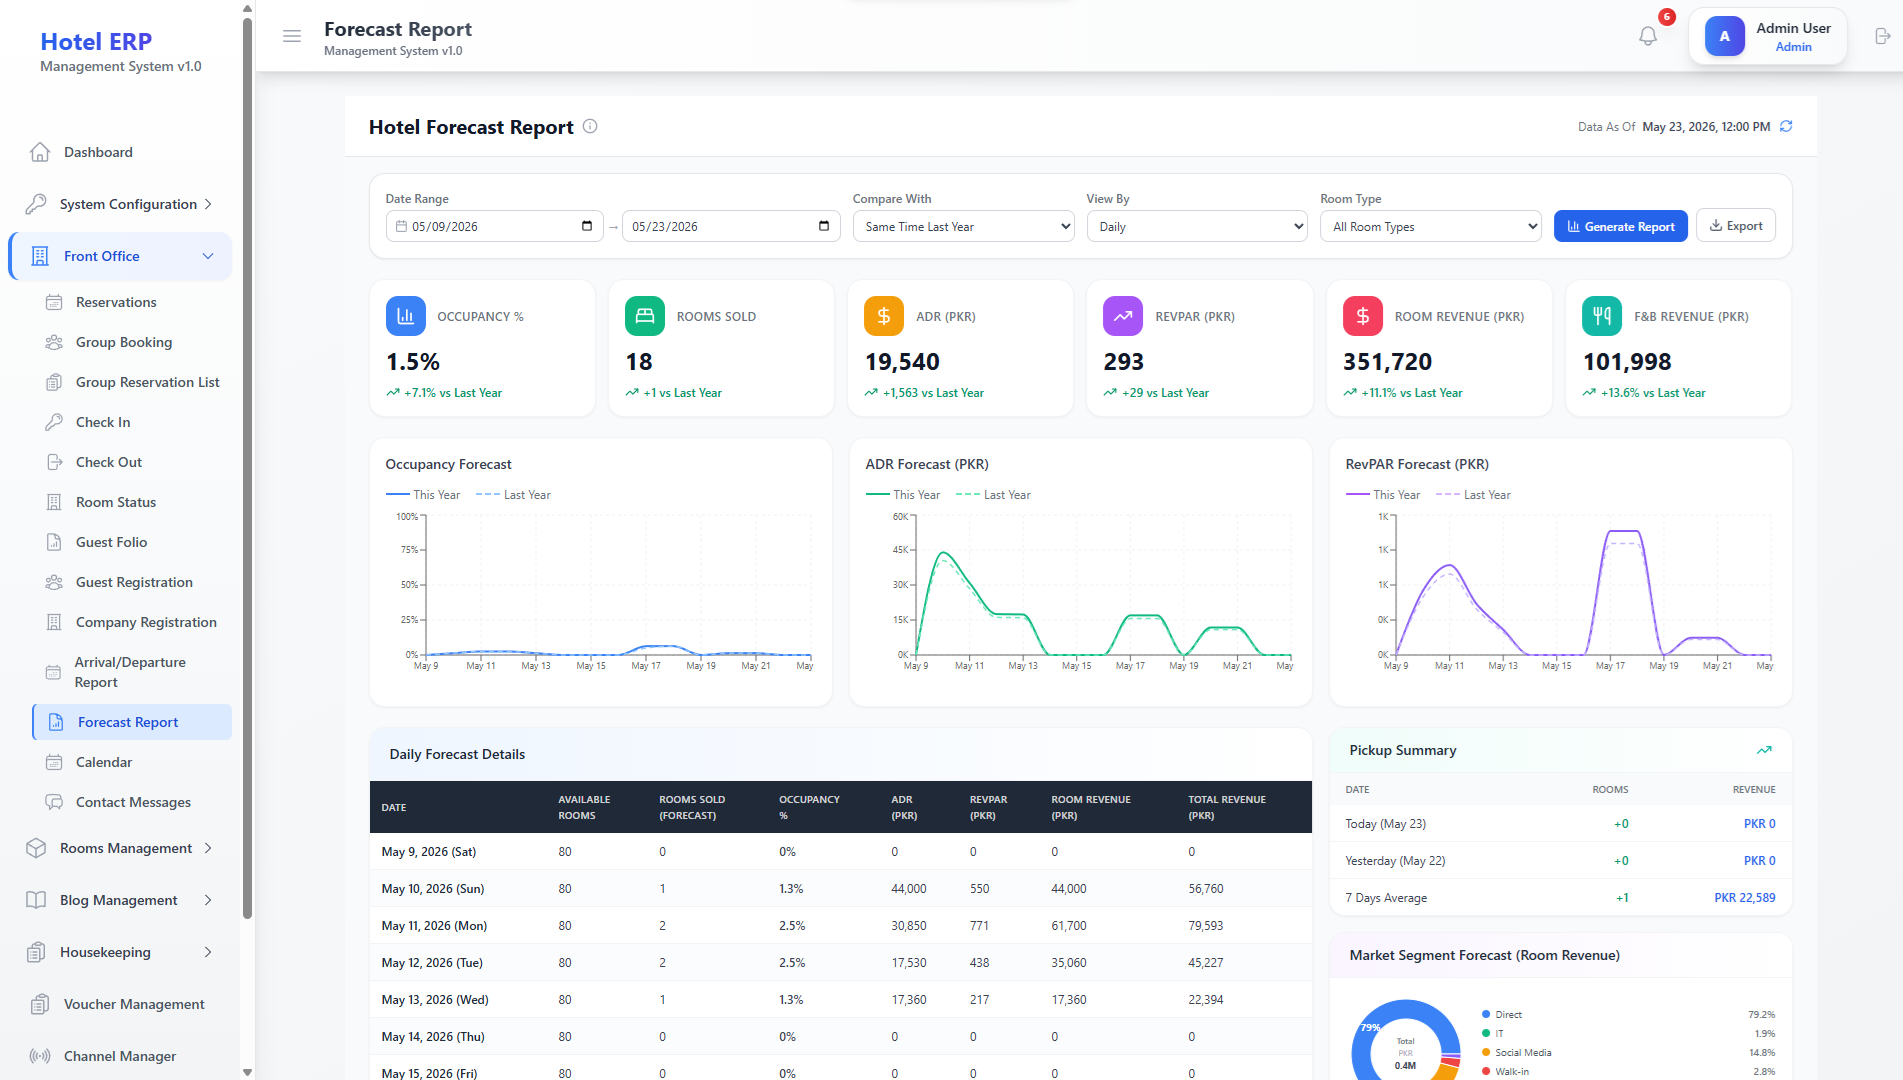Expand Housekeeping menu

coord(120,952)
